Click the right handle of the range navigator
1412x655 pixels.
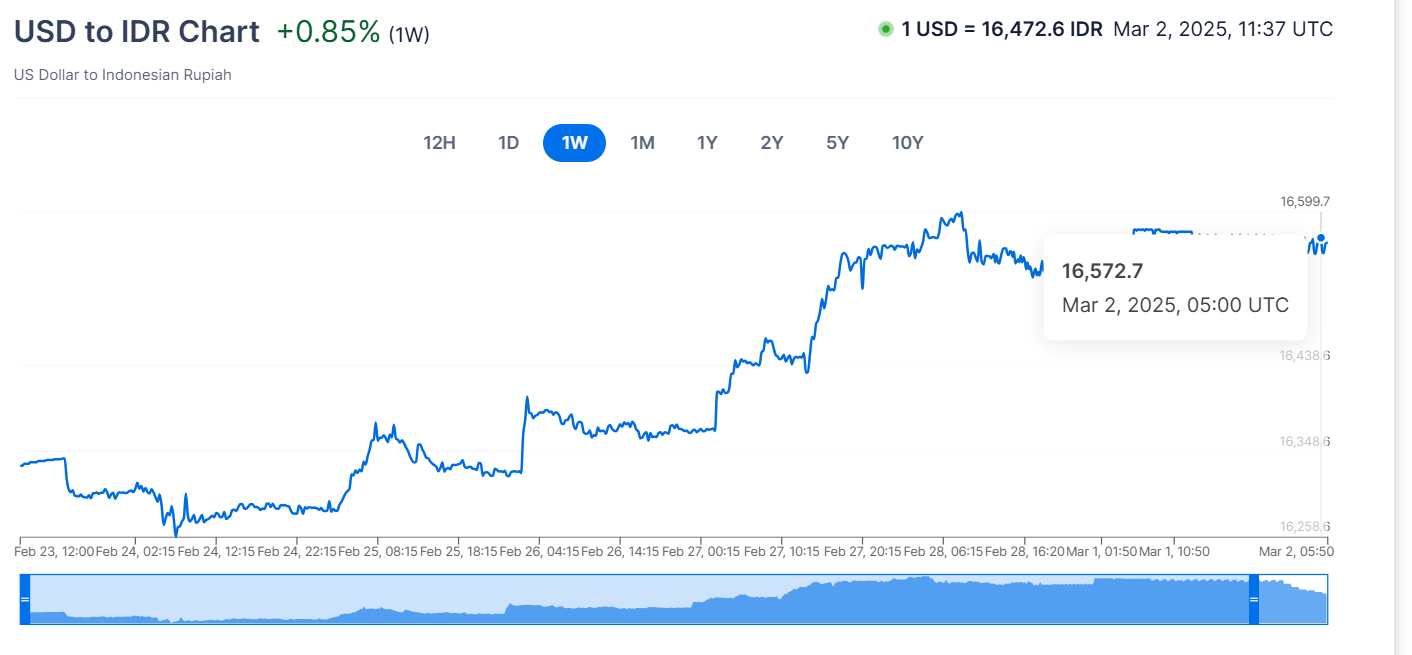point(1254,599)
